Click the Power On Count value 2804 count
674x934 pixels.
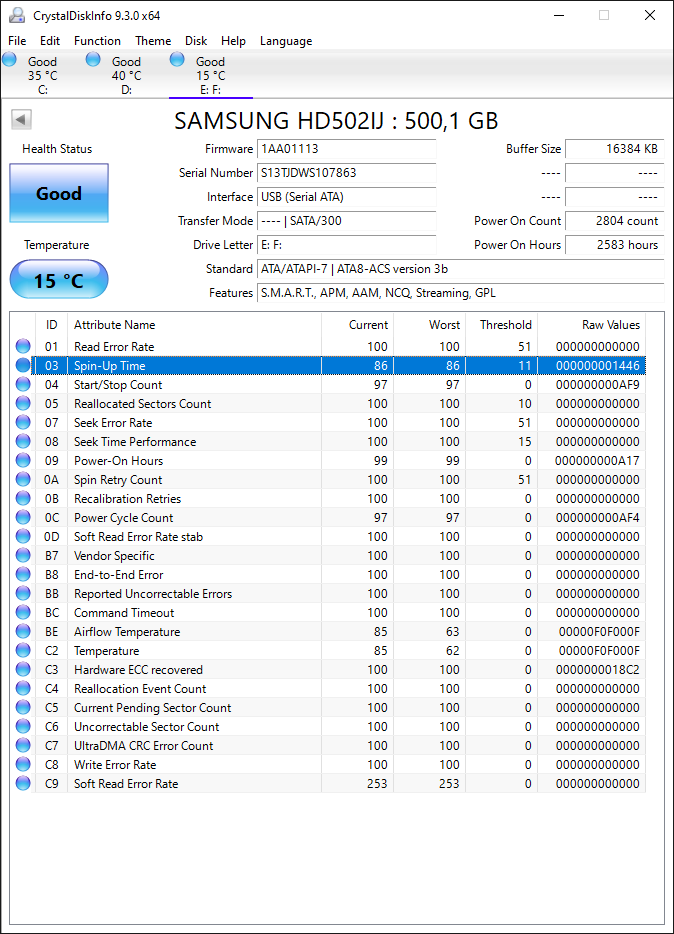point(614,221)
